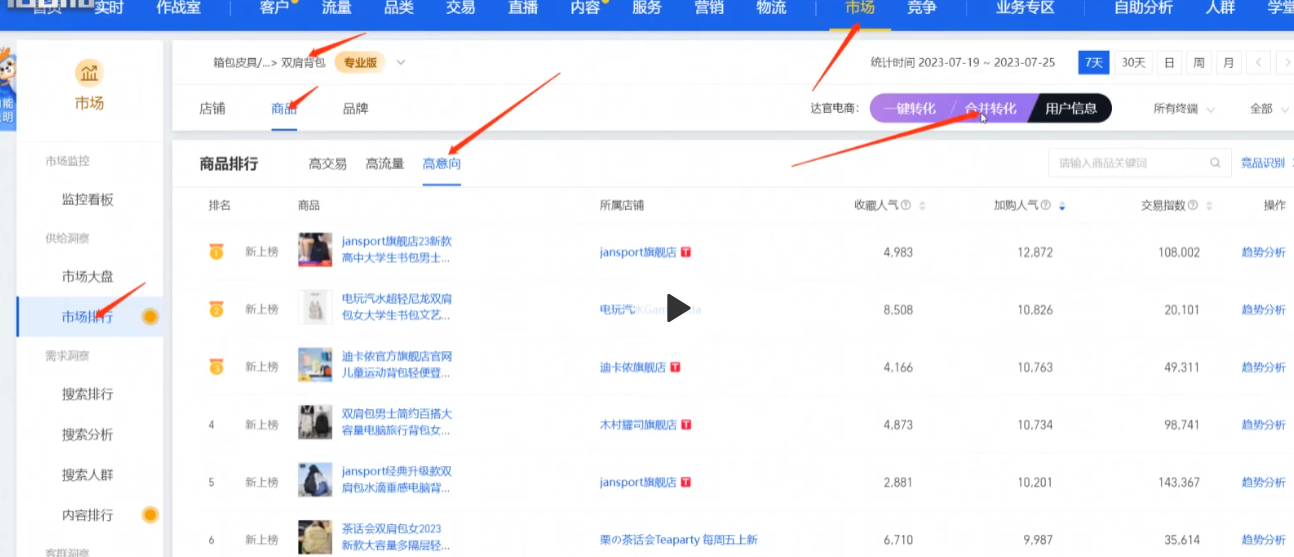Click the help icon beside 交易指数
Screen dimensions: 1294x557
click(1193, 205)
